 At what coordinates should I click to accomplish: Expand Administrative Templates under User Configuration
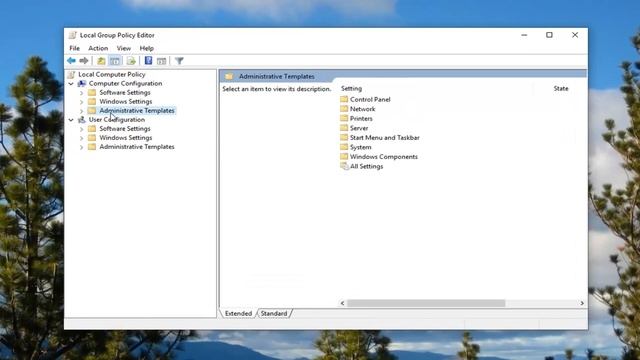[x=81, y=147]
